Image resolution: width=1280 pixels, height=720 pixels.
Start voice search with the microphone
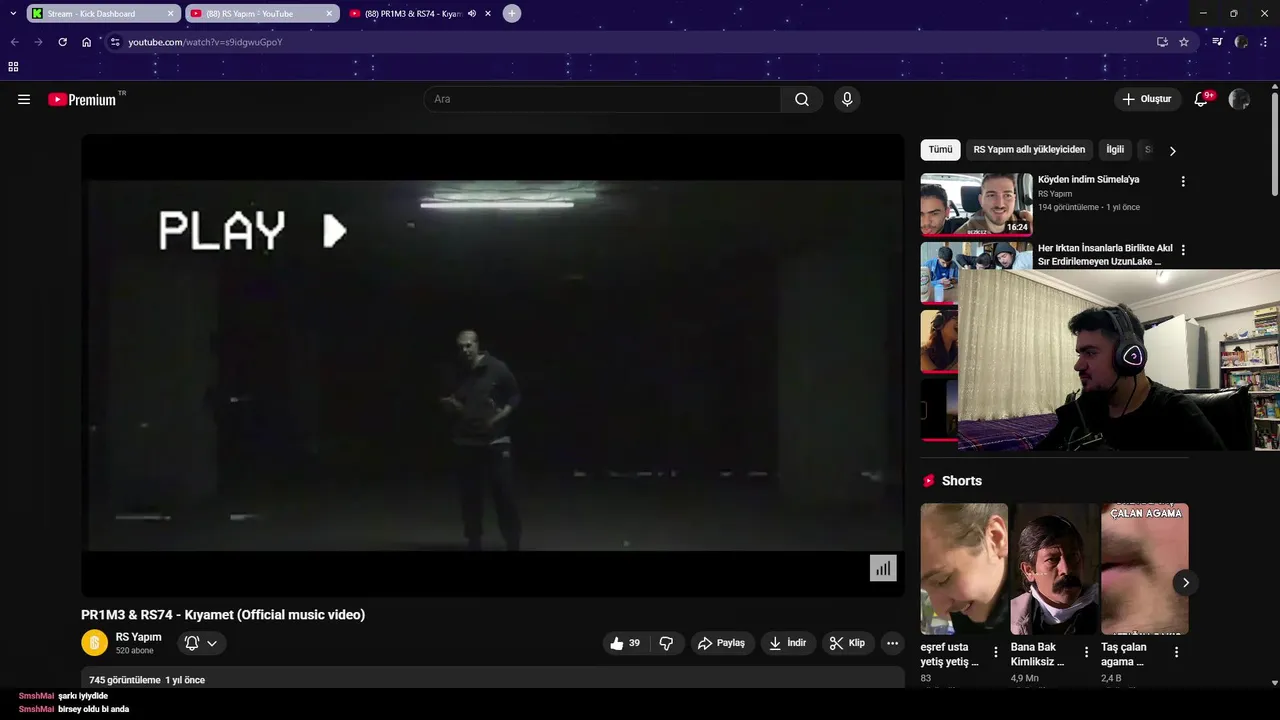(847, 99)
